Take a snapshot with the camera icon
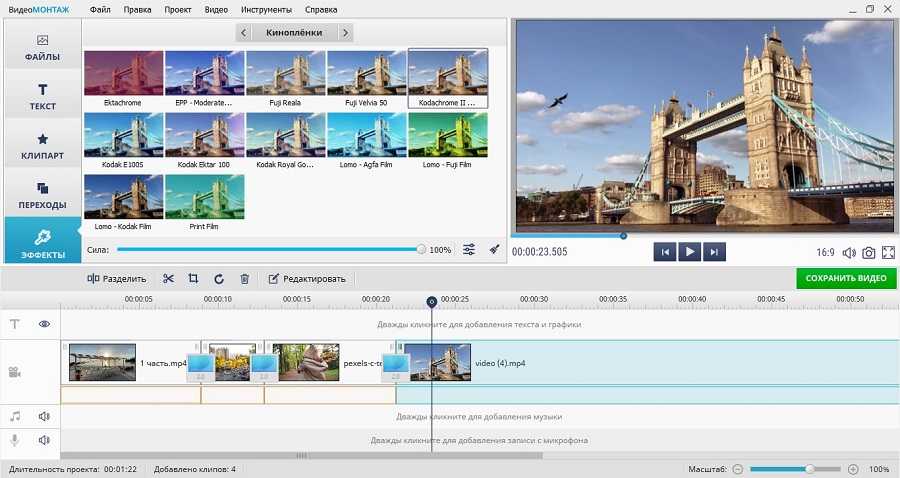Image resolution: width=900 pixels, height=478 pixels. tap(869, 253)
